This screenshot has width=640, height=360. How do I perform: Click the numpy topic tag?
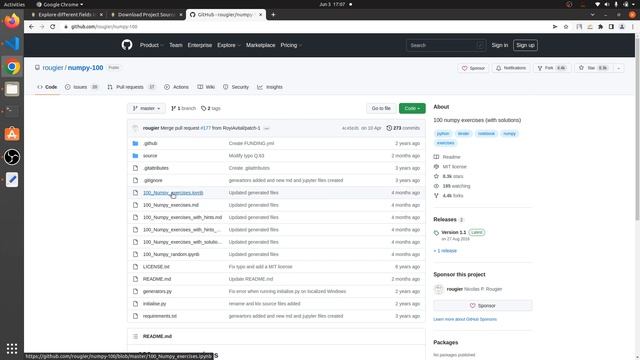pyautogui.click(x=509, y=133)
